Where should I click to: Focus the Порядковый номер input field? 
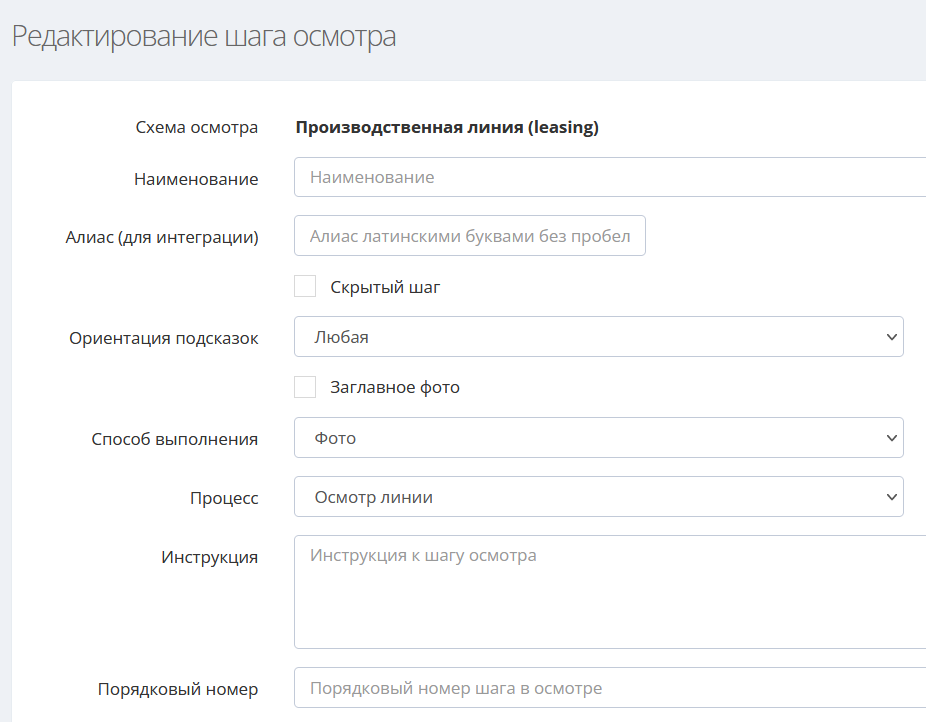[610, 688]
